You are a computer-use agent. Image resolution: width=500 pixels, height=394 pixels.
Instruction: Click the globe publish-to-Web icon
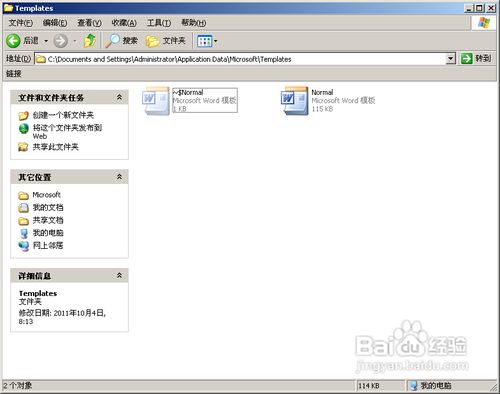tap(23, 128)
